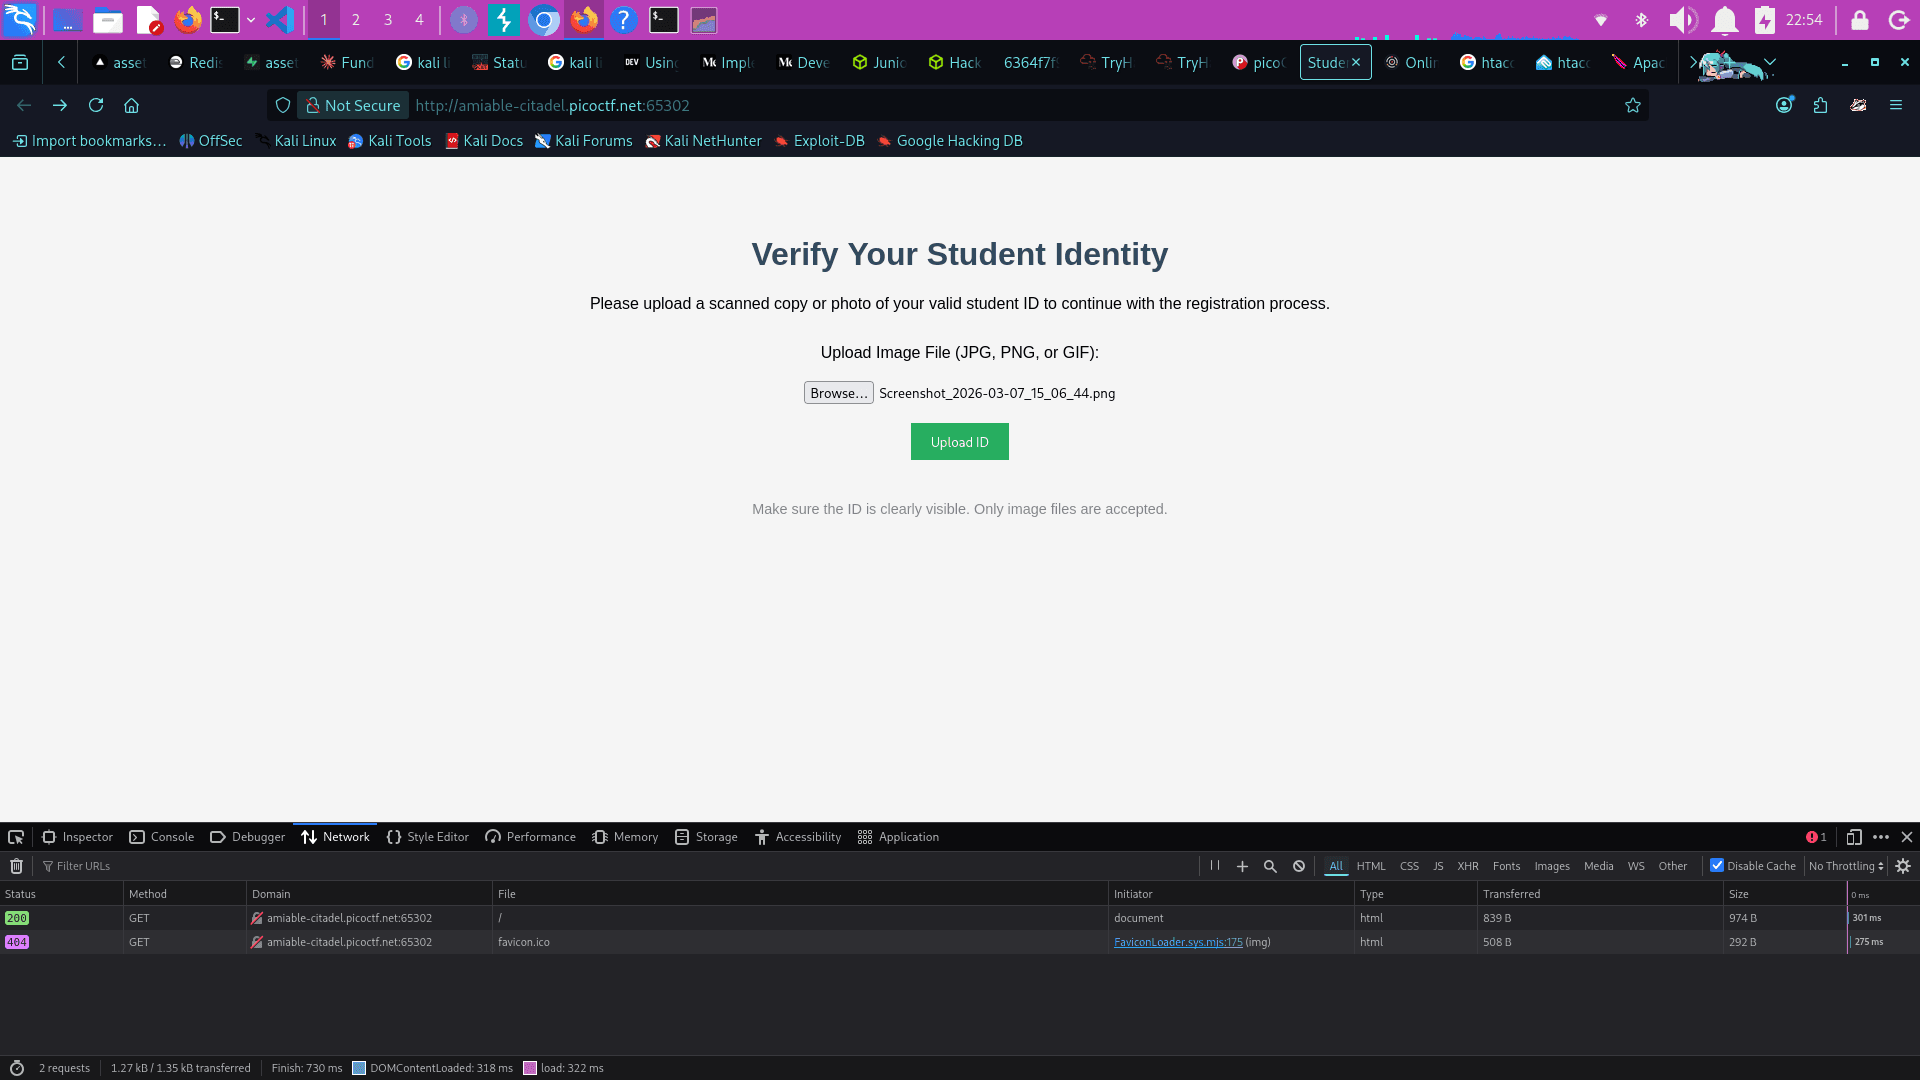Open the Console devtools tab

(162, 837)
